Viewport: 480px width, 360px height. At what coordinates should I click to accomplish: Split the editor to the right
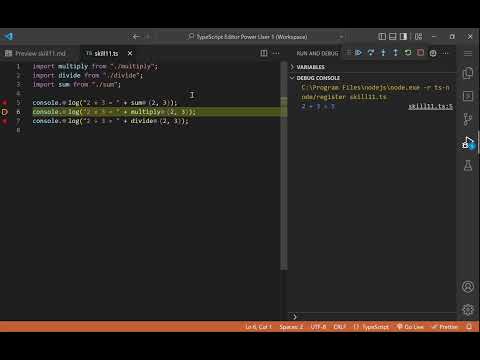click(x=264, y=53)
